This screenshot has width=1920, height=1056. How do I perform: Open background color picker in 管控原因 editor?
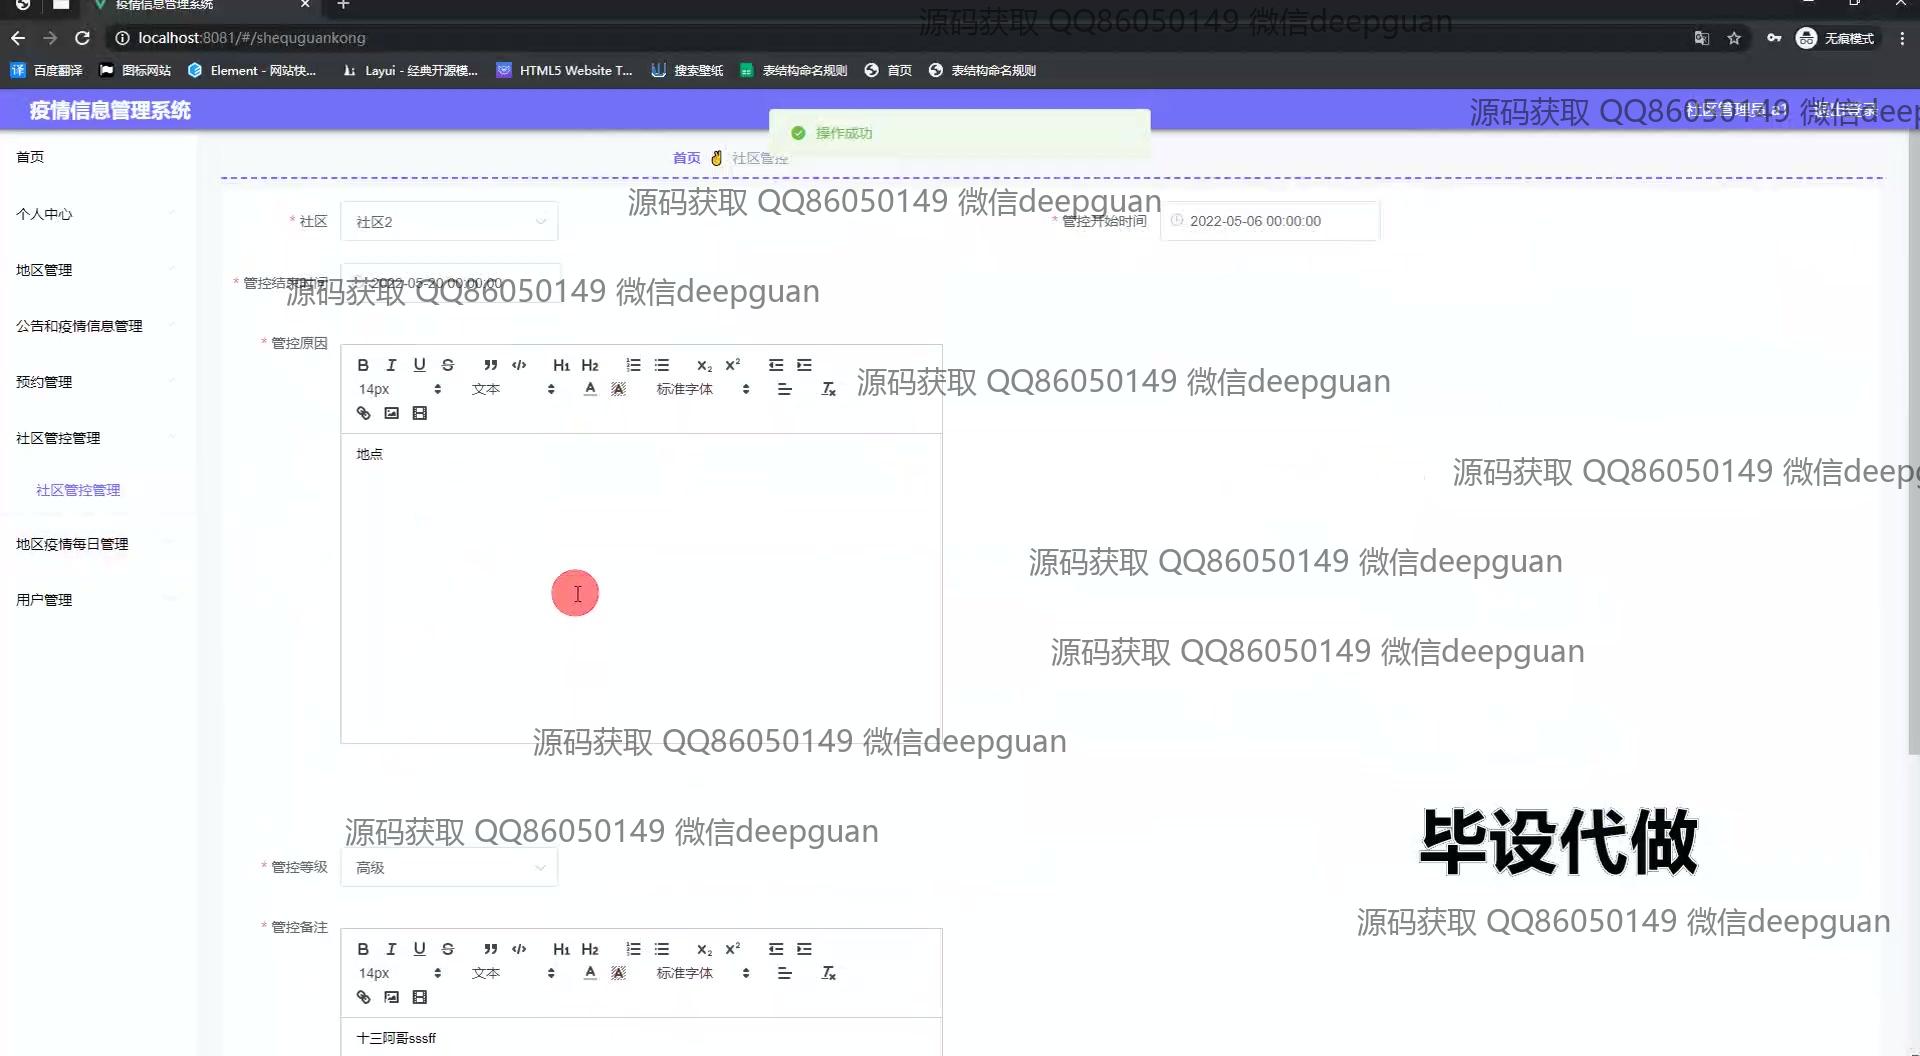tap(618, 389)
